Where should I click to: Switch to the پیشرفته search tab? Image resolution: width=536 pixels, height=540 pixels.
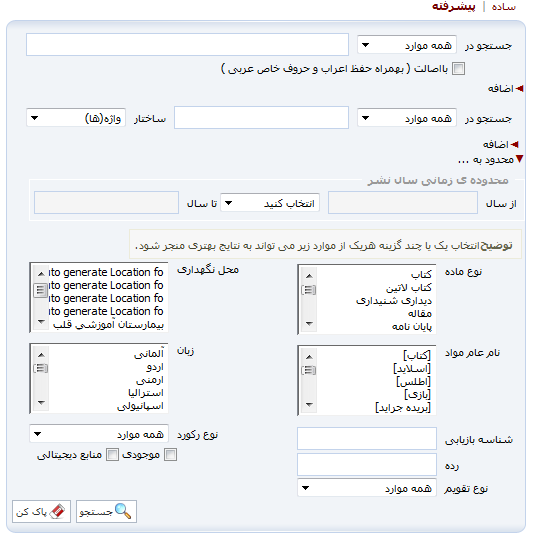pos(454,7)
